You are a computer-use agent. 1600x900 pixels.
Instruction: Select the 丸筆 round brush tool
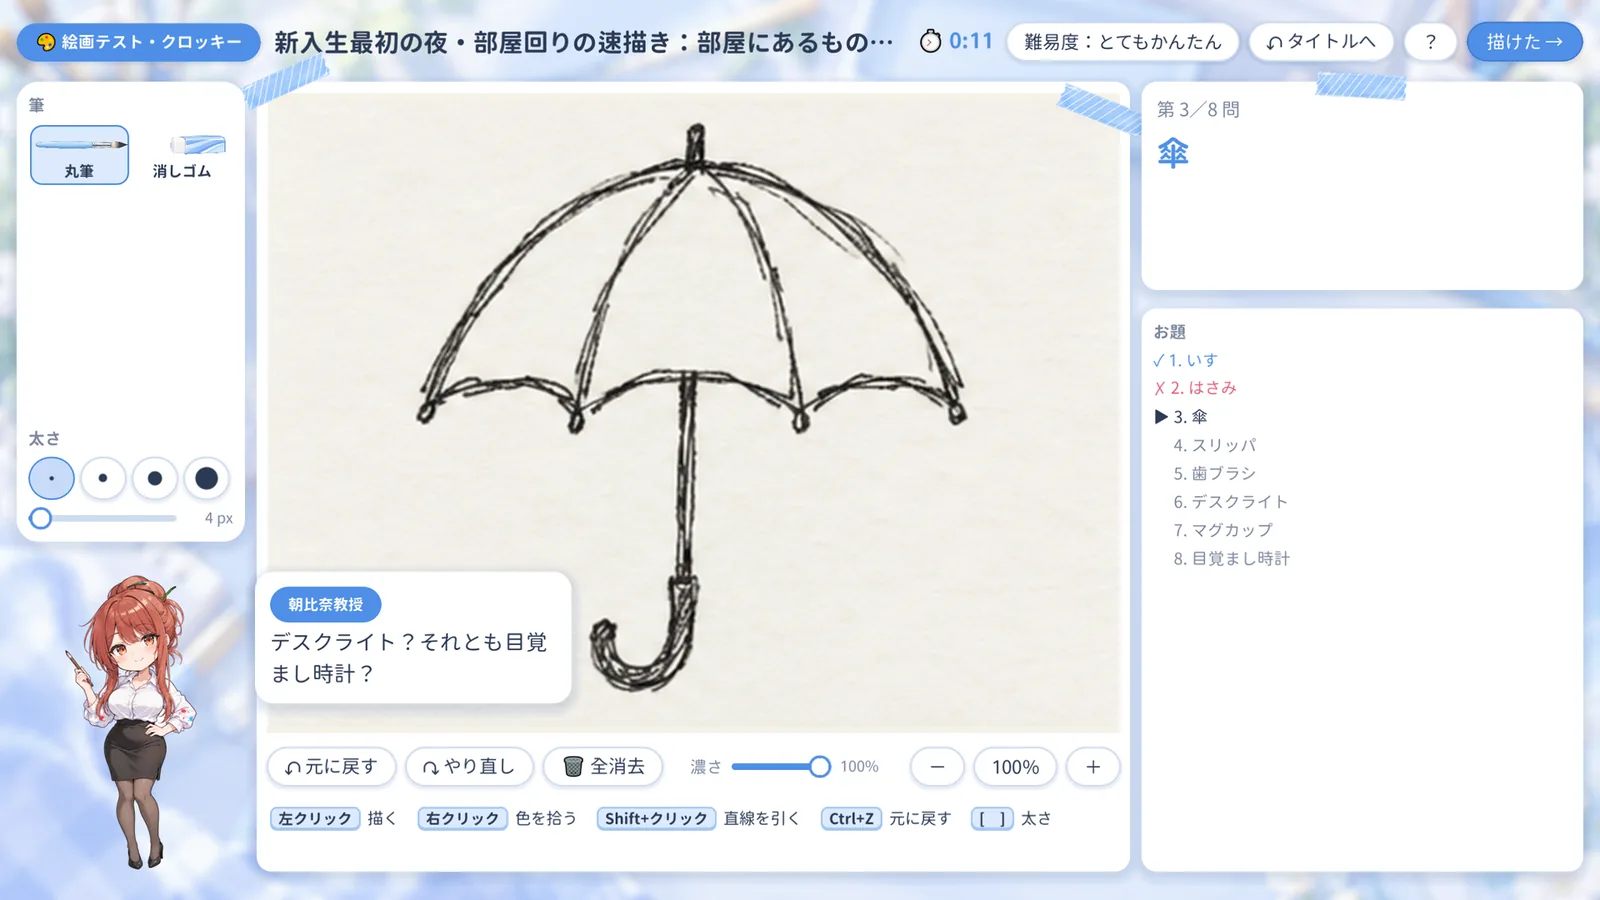tap(79, 155)
